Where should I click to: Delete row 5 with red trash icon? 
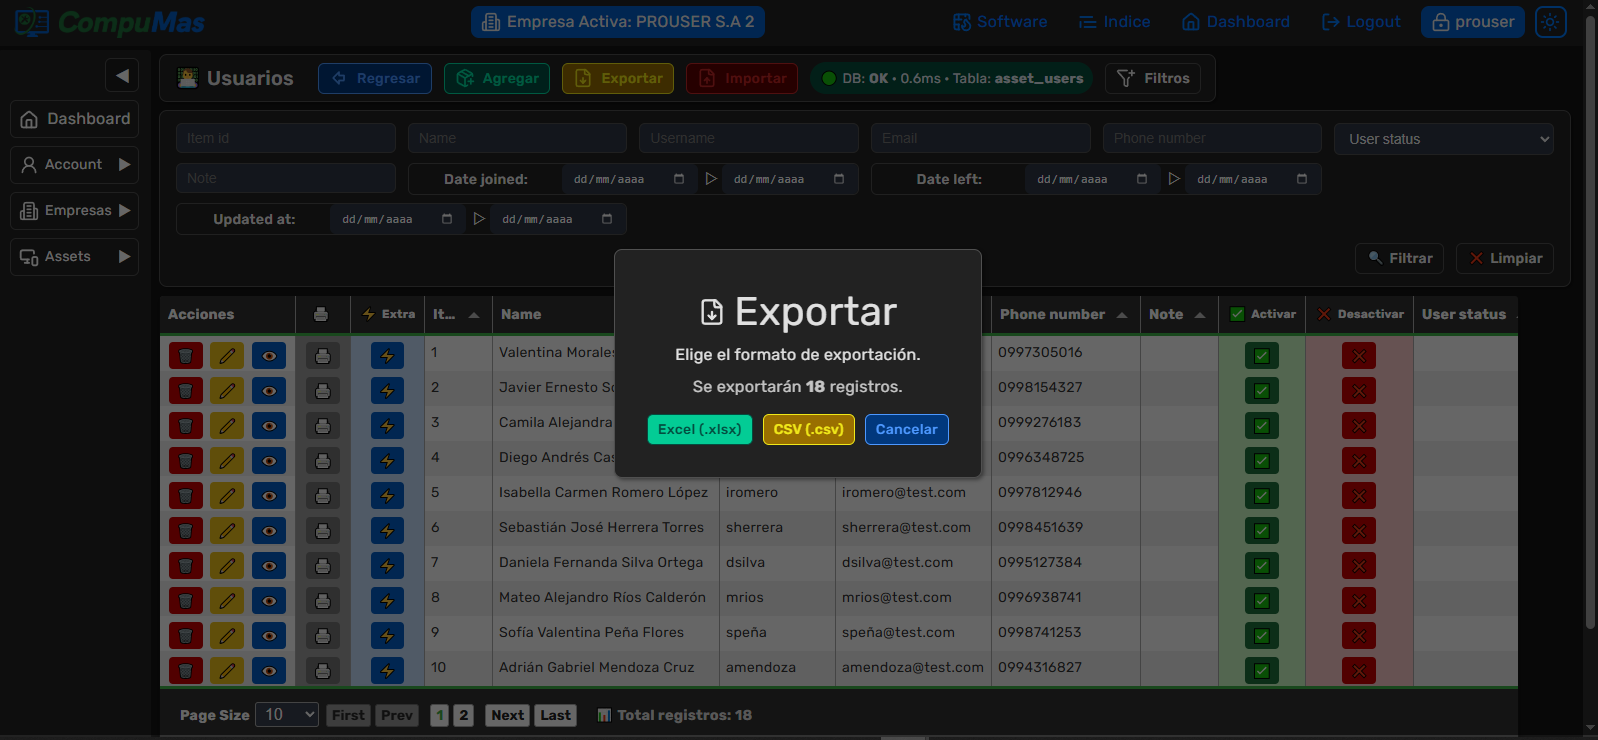186,496
